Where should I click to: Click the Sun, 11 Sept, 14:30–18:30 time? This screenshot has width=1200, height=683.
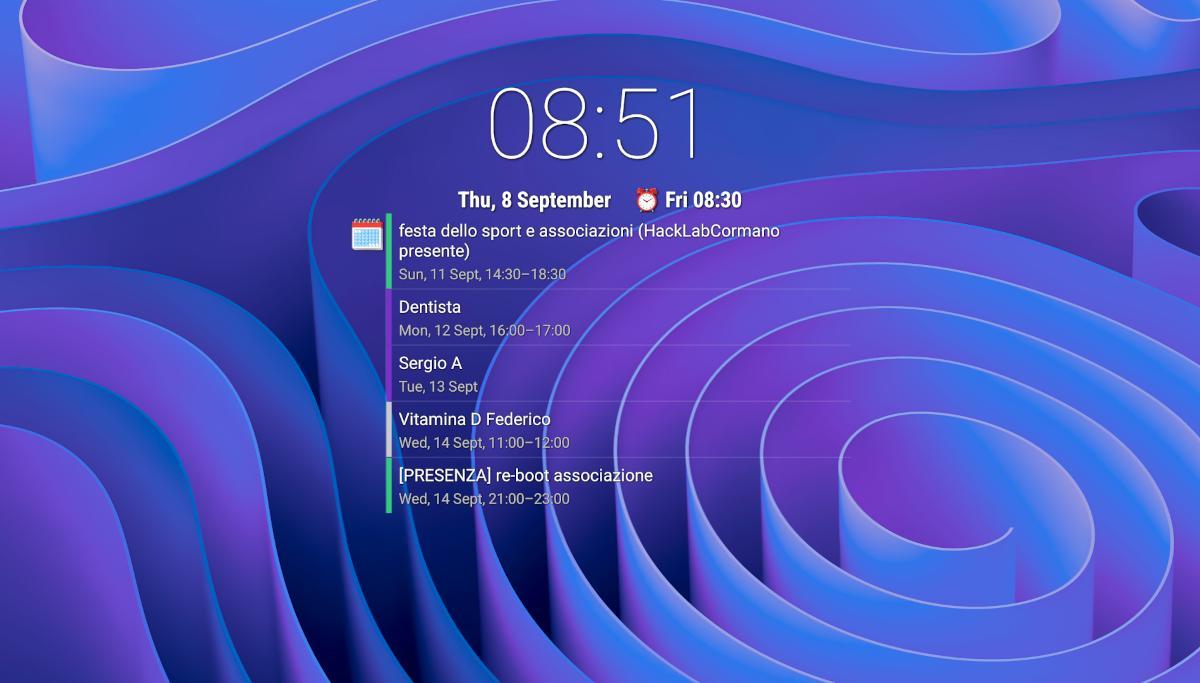coord(482,274)
